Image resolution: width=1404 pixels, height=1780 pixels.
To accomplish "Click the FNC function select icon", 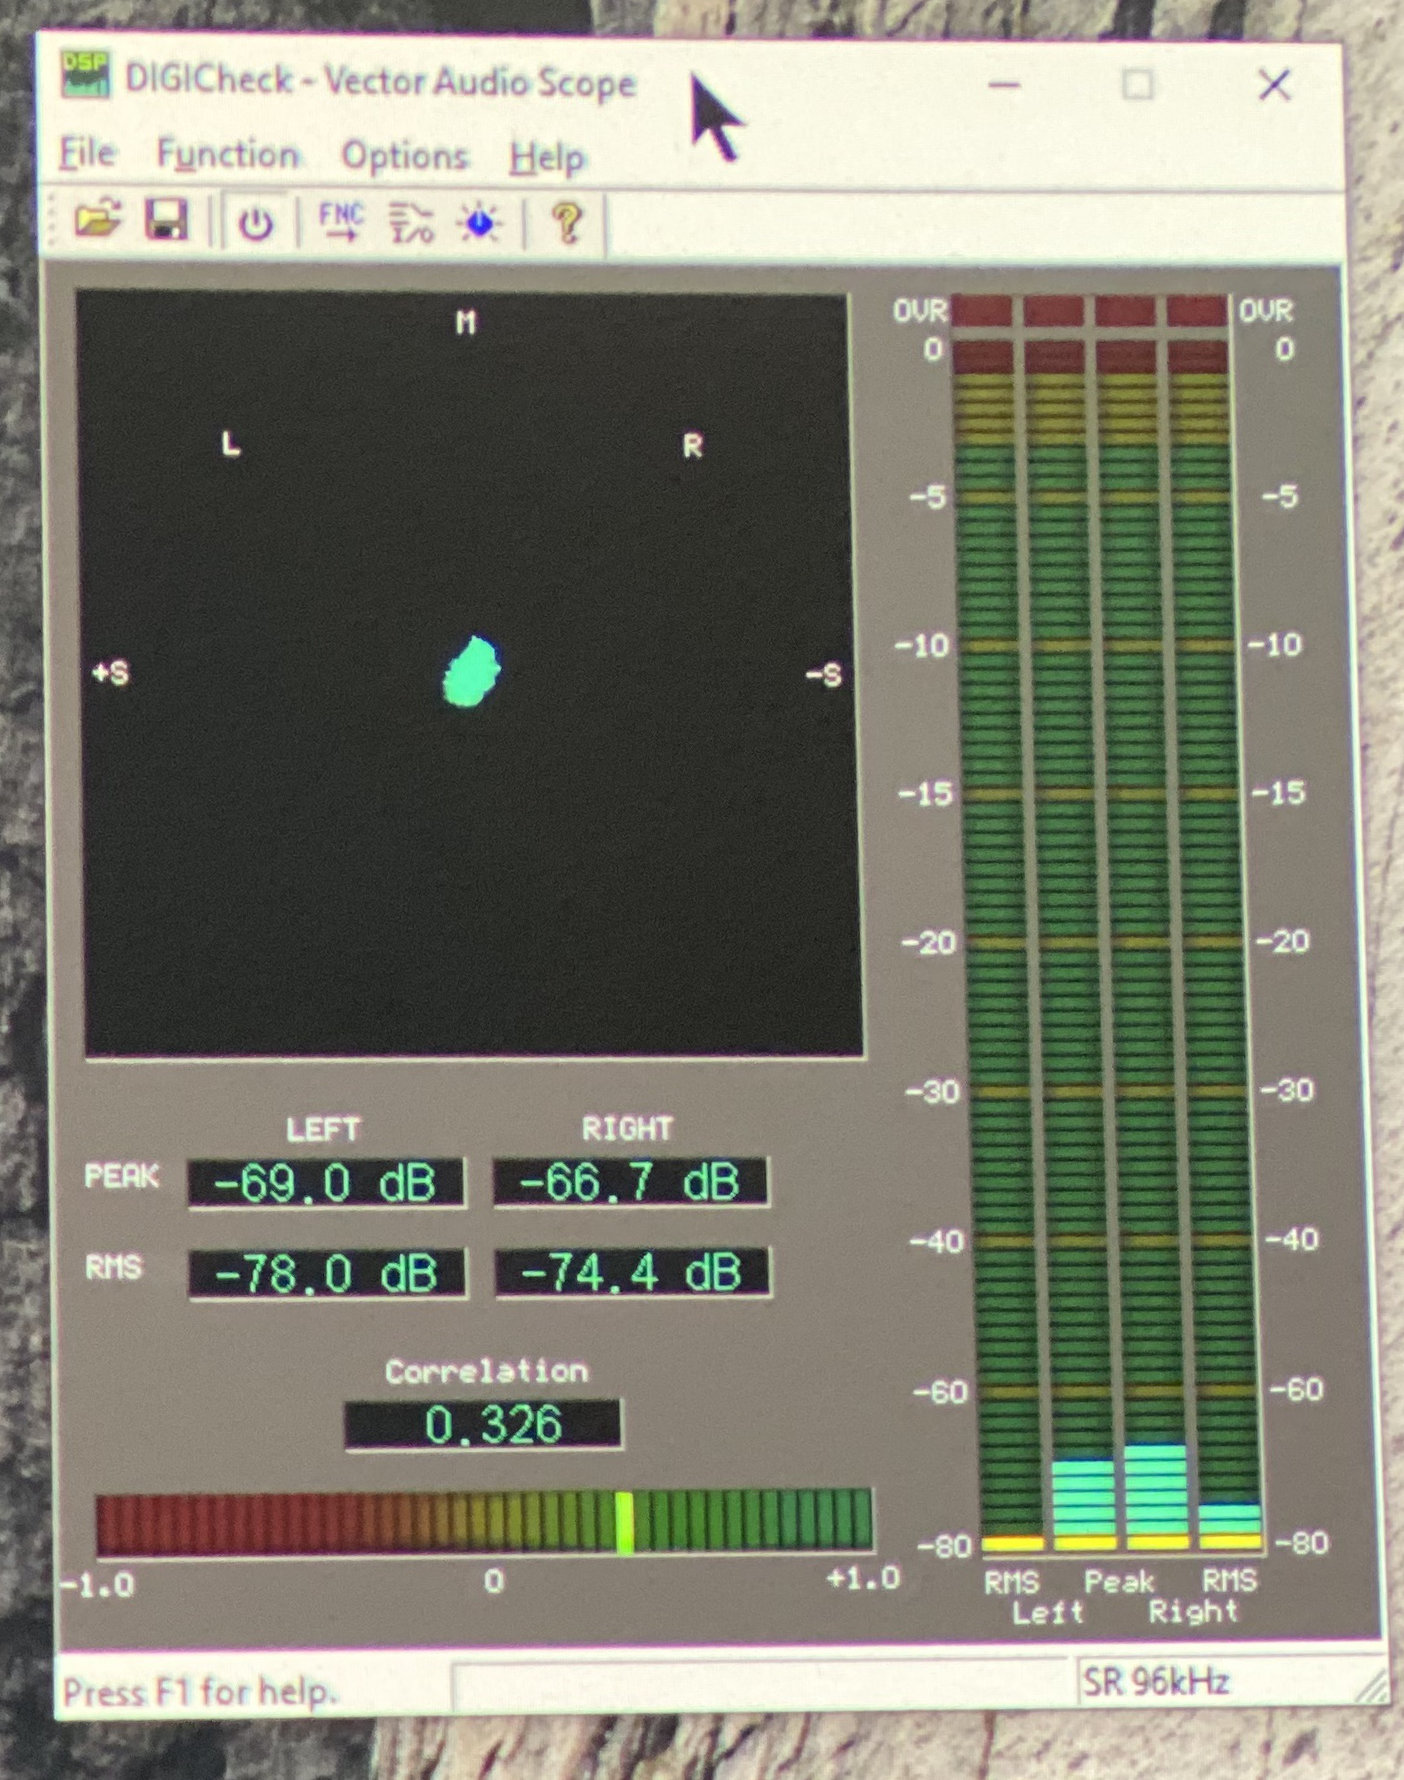I will click(x=341, y=221).
